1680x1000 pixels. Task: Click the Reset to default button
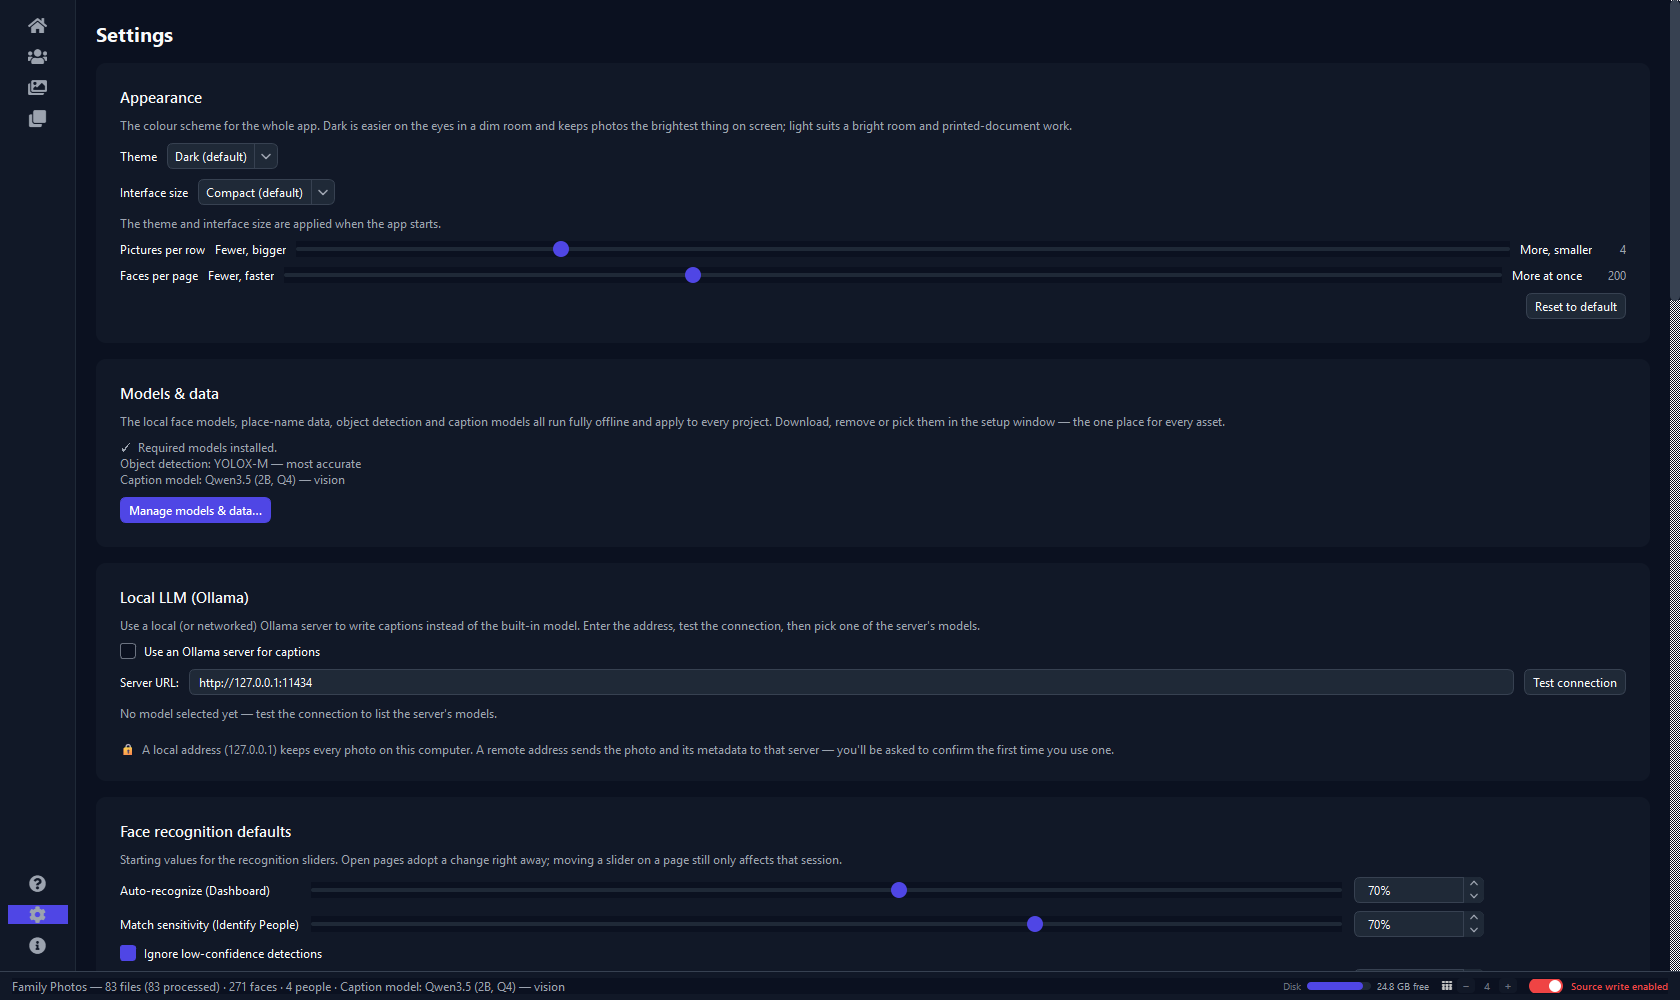(1576, 307)
